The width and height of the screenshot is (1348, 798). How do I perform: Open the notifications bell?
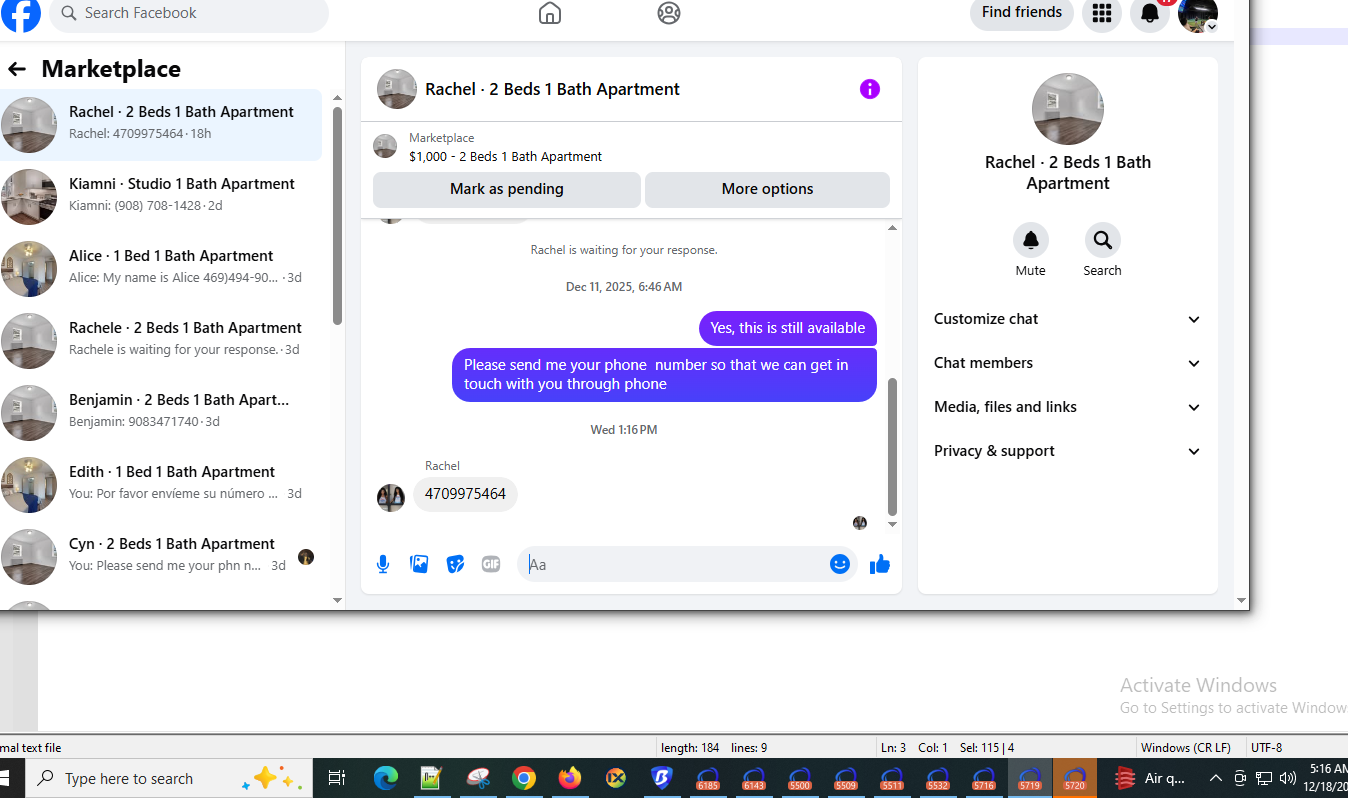1150,13
